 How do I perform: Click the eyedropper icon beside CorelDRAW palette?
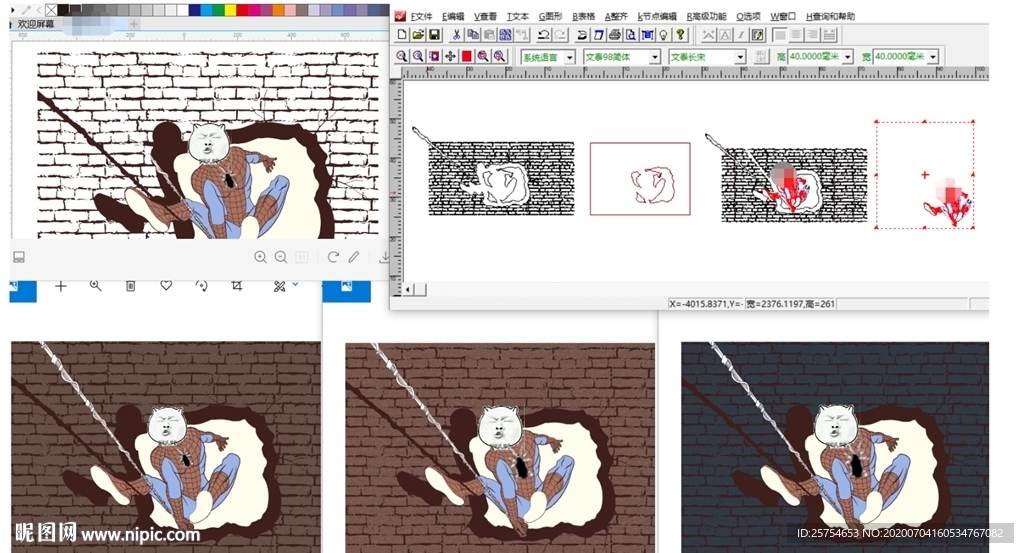pyautogui.click(x=26, y=10)
